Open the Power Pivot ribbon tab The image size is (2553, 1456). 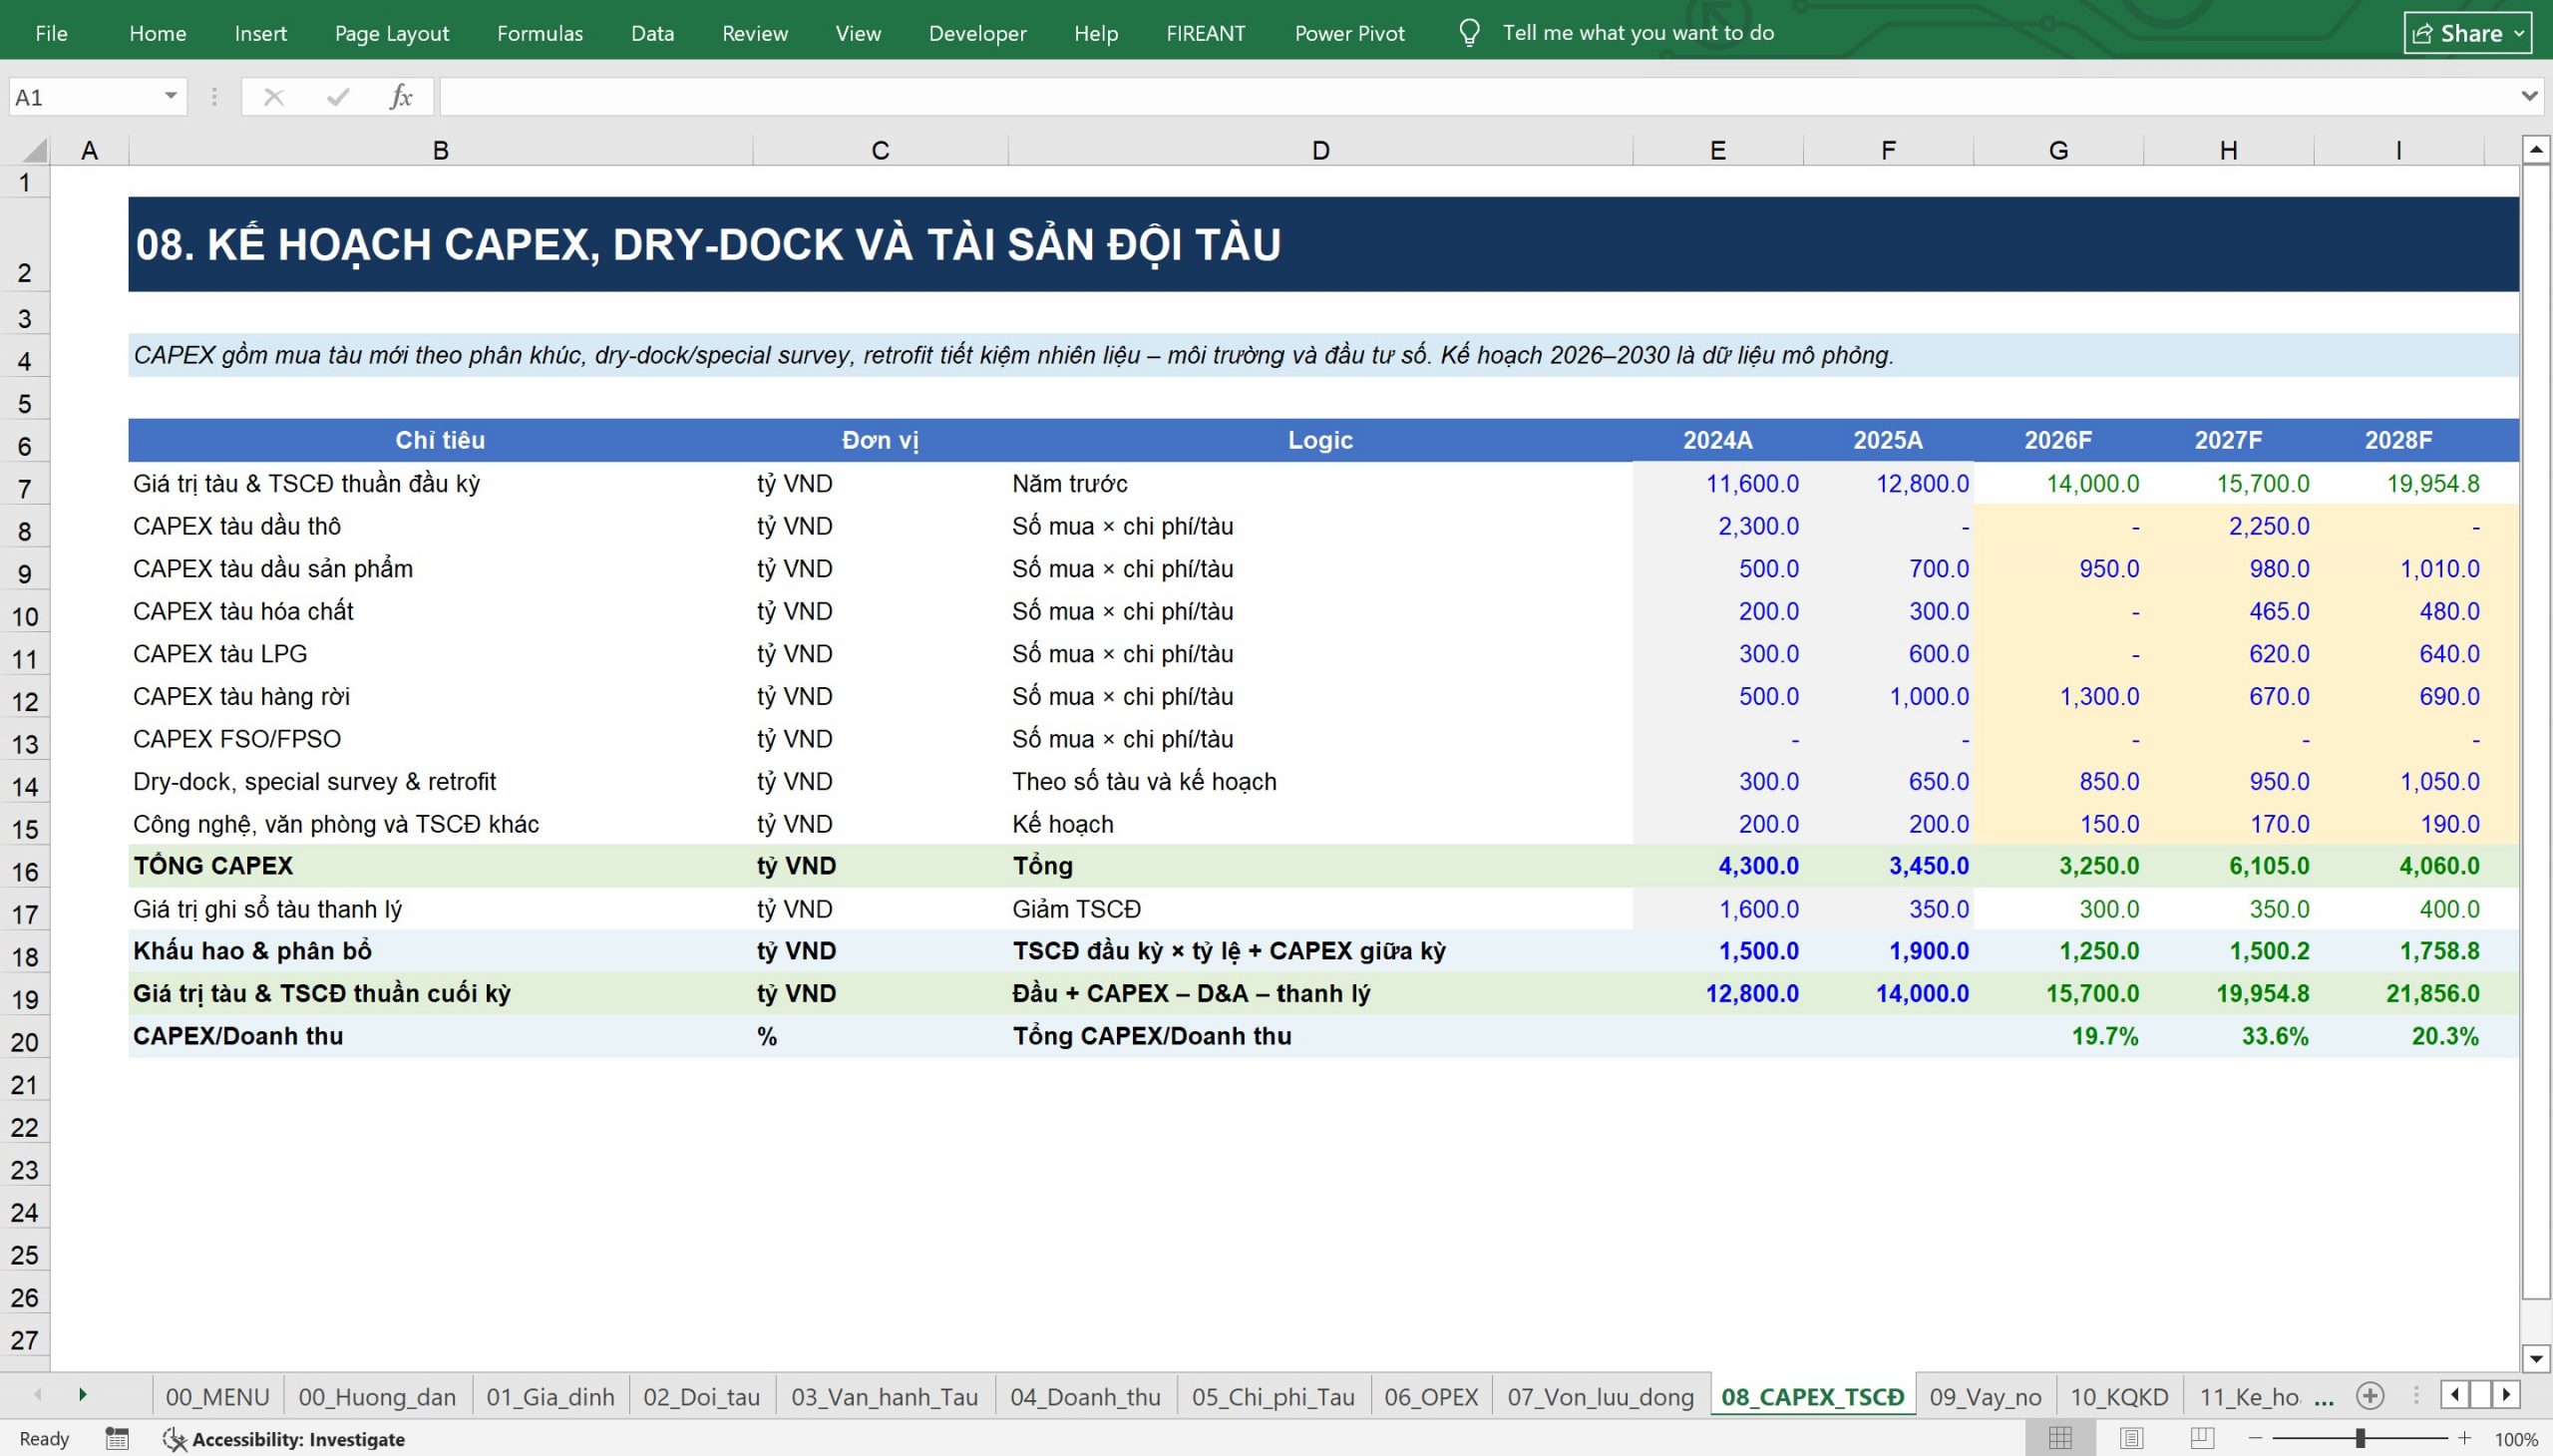[x=1349, y=33]
